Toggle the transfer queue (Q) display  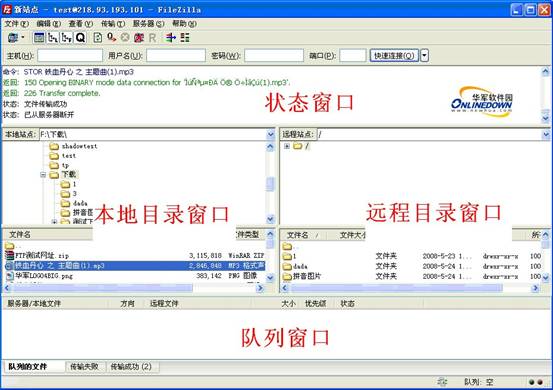(x=80, y=37)
